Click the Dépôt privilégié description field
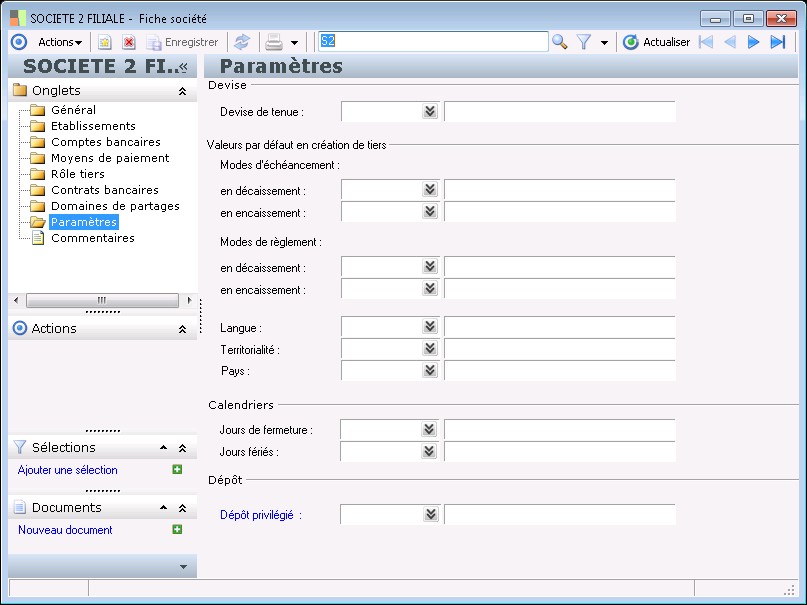 point(559,514)
